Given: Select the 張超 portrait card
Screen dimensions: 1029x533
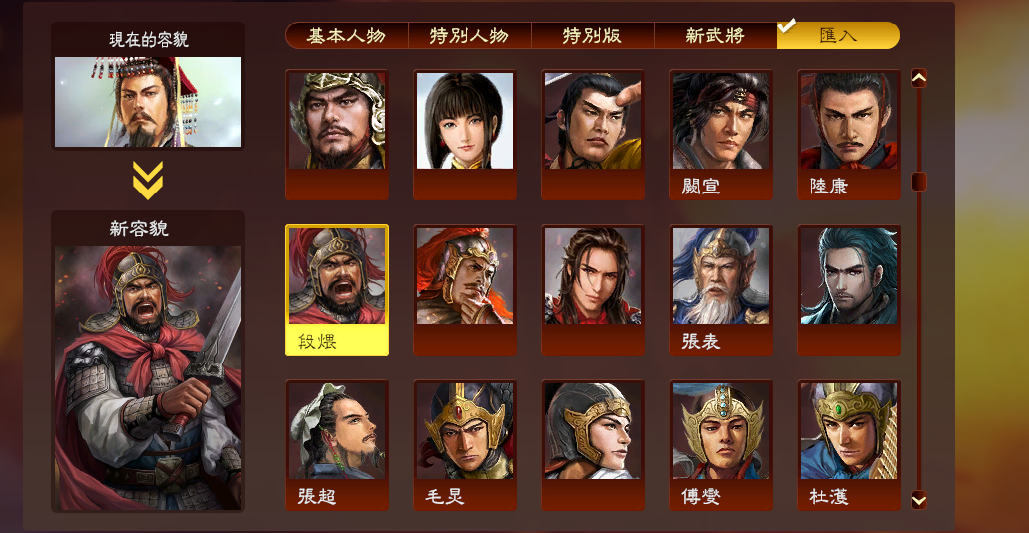Looking at the screenshot, I should pyautogui.click(x=337, y=445).
